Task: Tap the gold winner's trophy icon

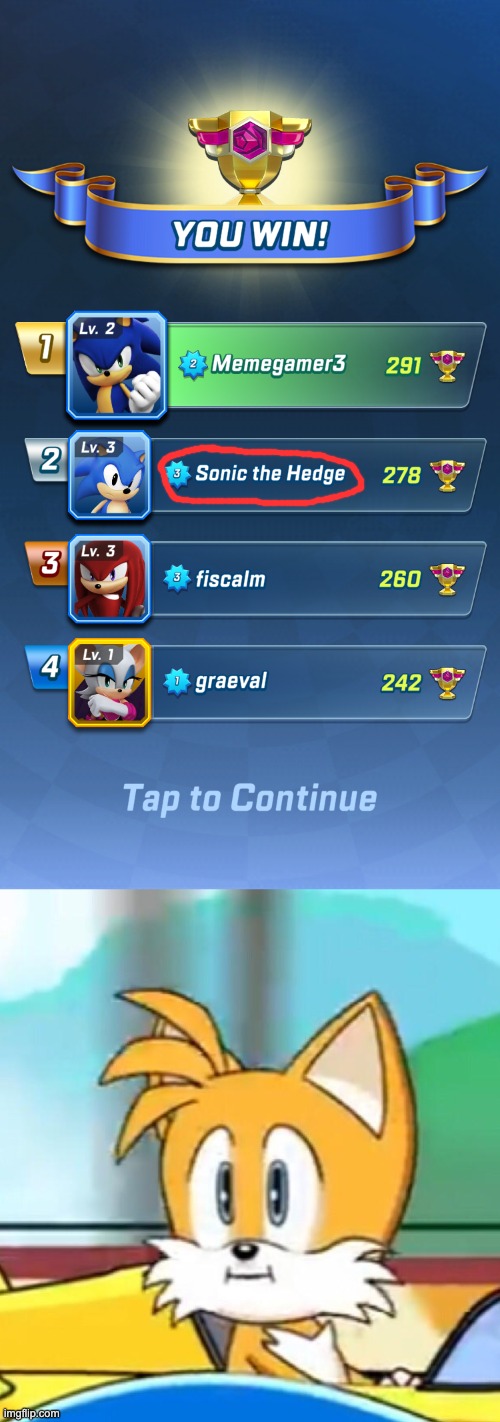Action: 249,142
